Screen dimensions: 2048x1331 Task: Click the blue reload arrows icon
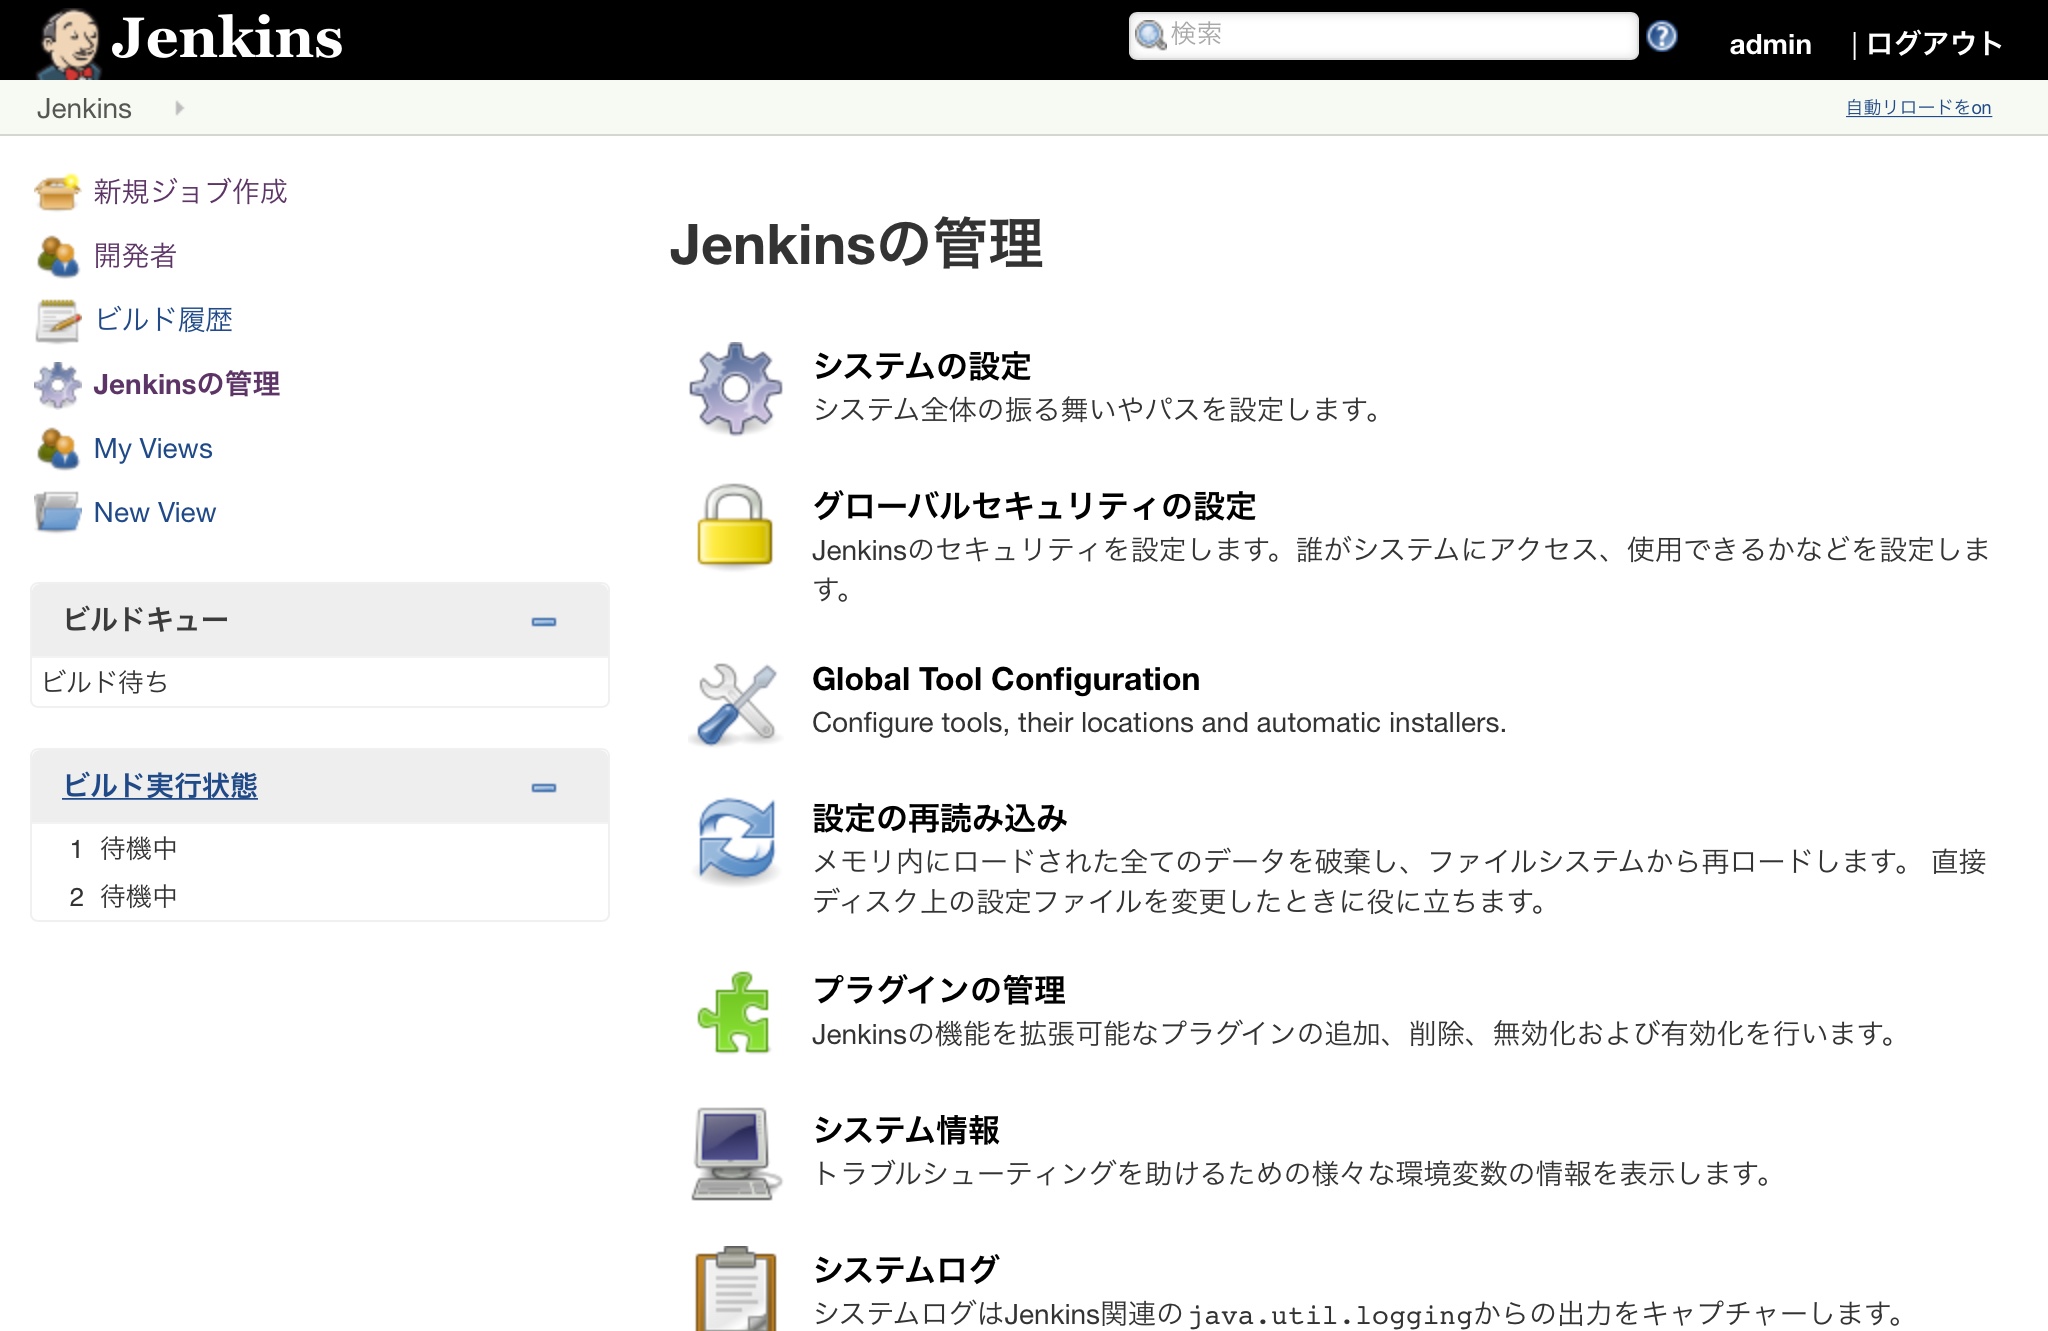click(737, 841)
